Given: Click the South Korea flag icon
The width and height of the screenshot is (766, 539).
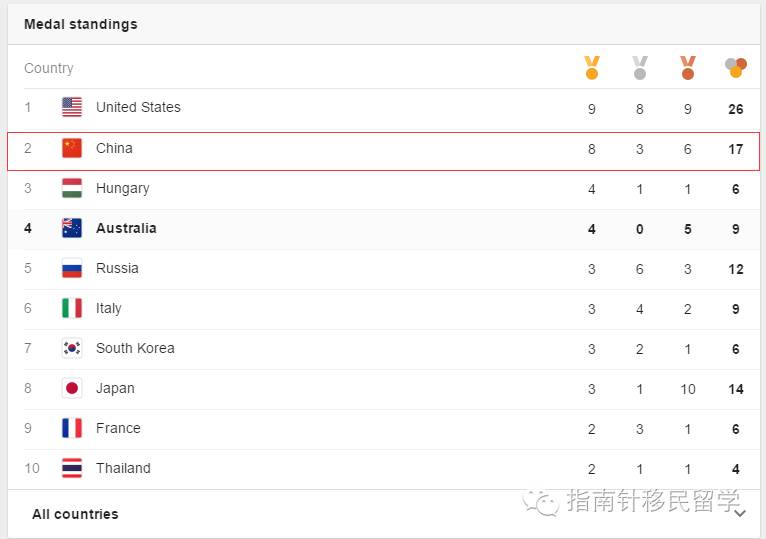Looking at the screenshot, I should pos(72,348).
